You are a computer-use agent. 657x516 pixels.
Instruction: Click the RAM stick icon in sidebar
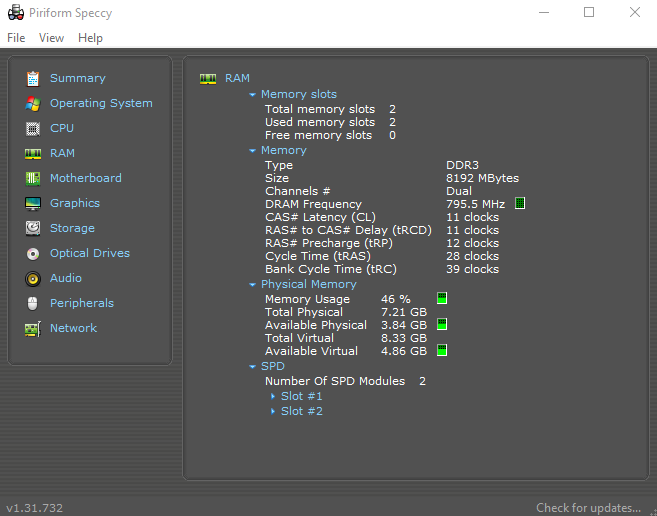coord(33,154)
